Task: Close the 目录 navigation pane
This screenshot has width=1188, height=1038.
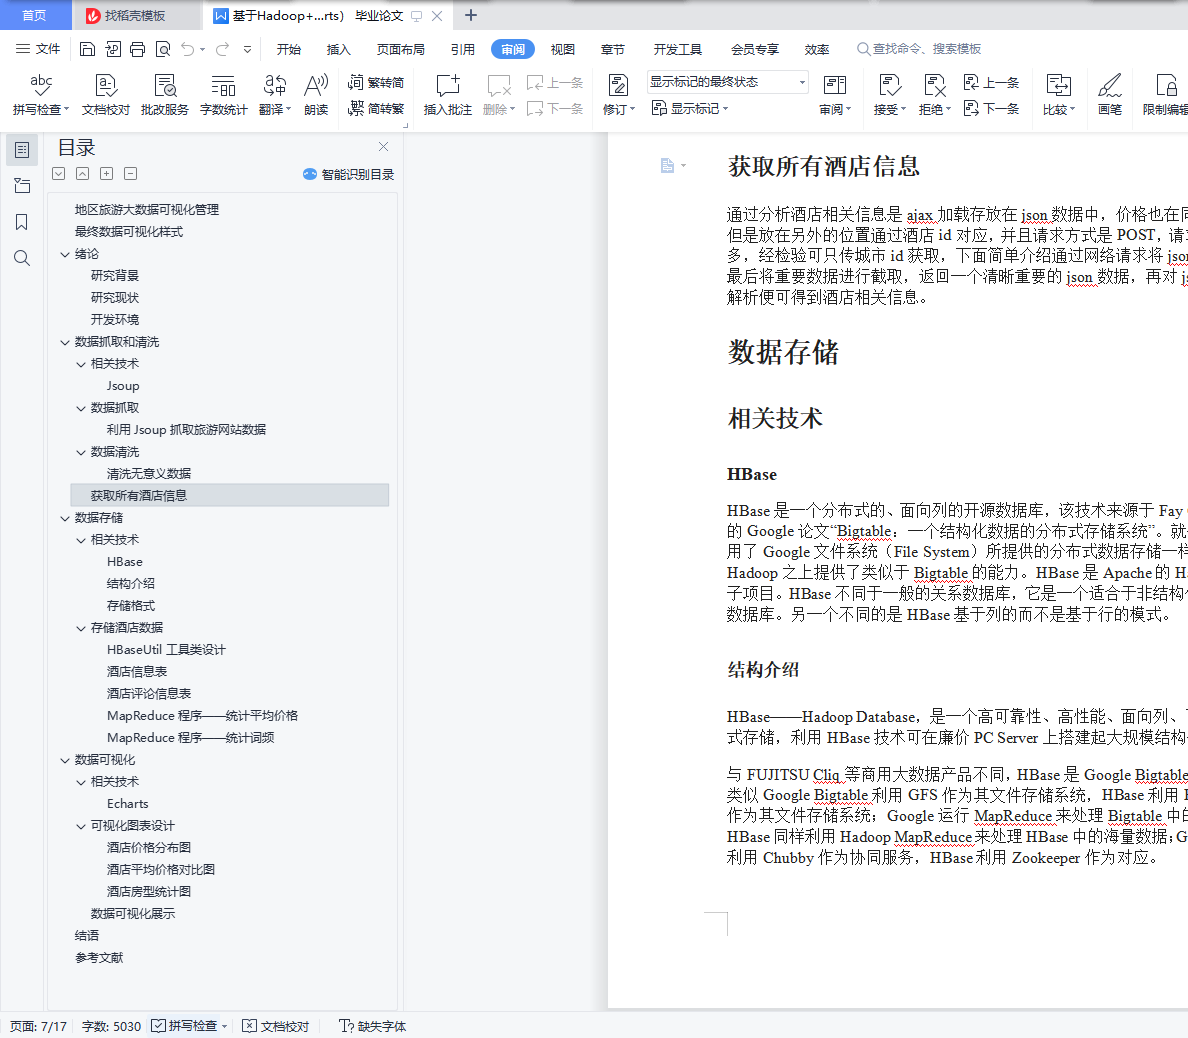Action: (x=383, y=146)
